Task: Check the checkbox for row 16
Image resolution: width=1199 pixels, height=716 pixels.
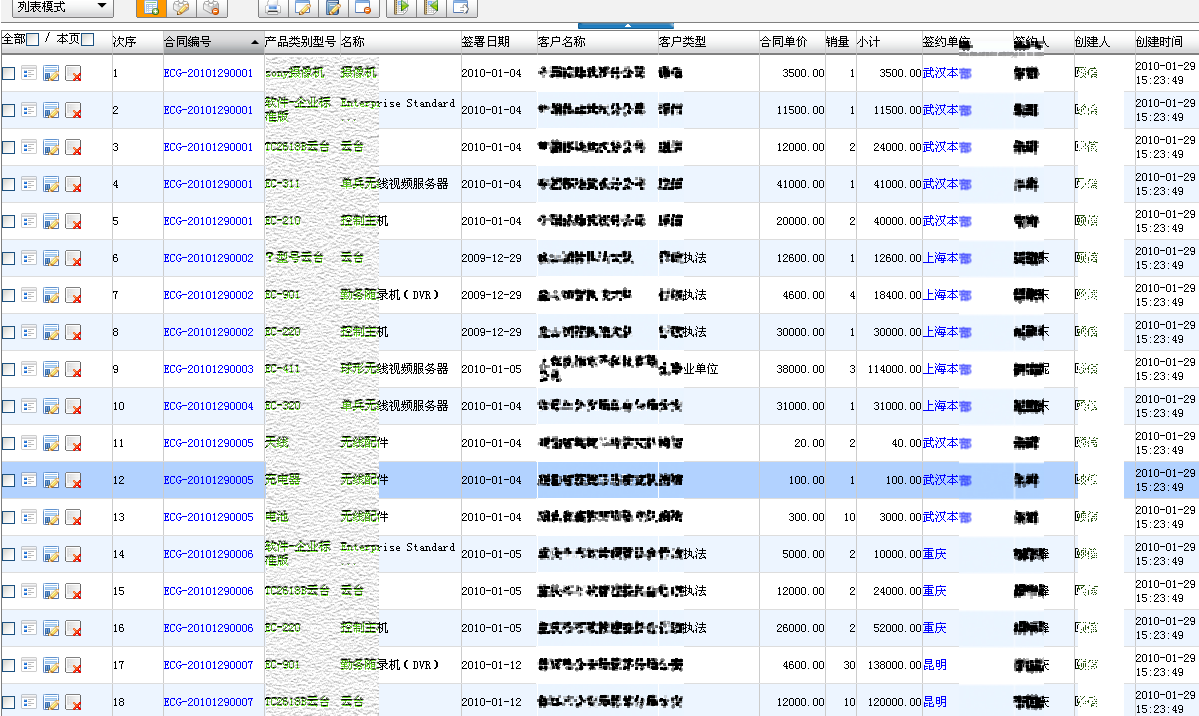Action: pos(8,629)
